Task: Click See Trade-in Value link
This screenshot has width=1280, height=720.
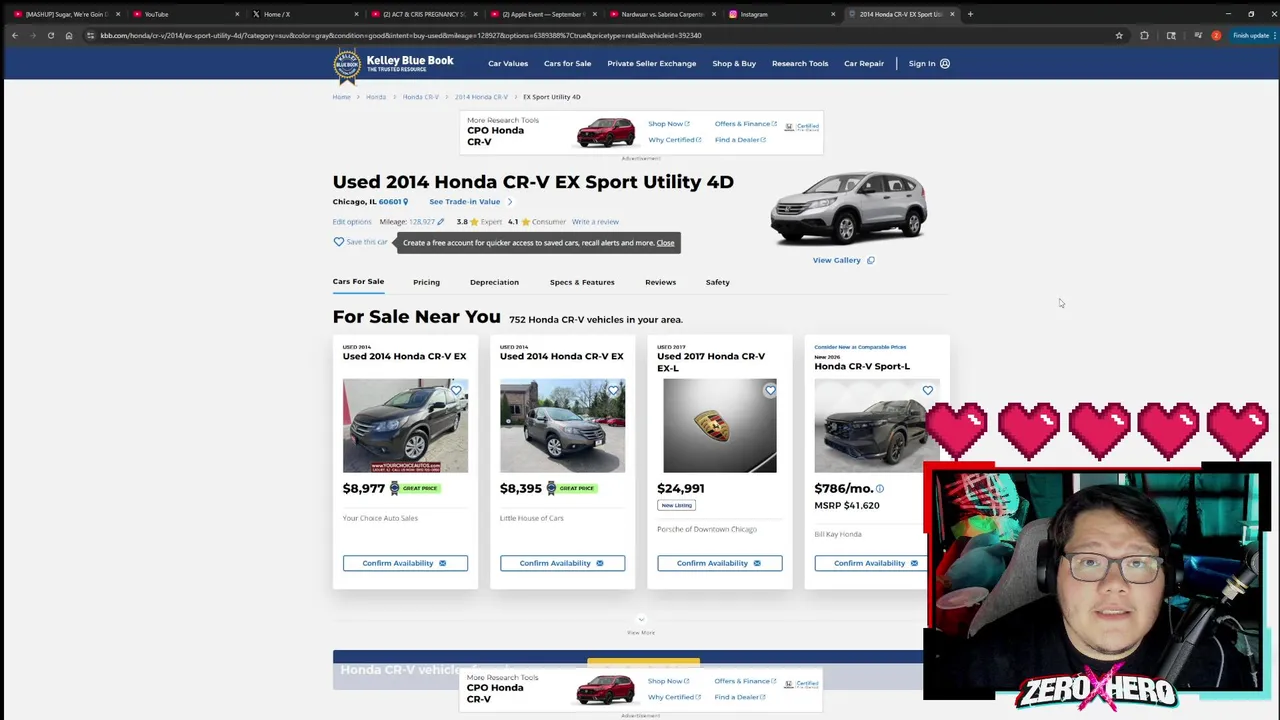Action: [465, 202]
